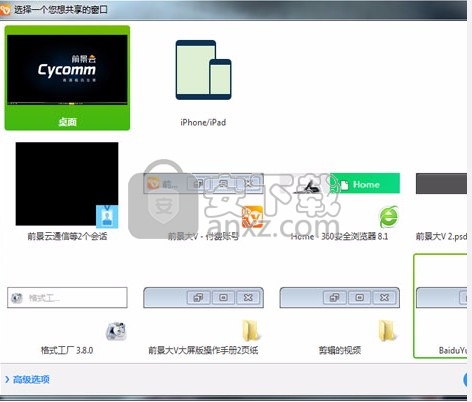This screenshot has width=472, height=402.
Task: Select the 桌面 desktop share thumbnail
Action: (67, 78)
